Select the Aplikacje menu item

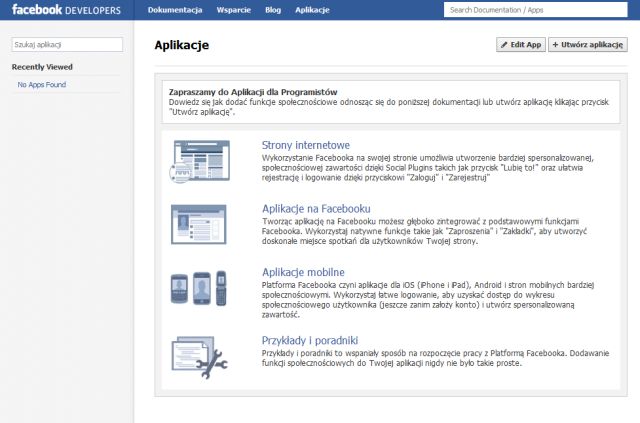tap(312, 10)
